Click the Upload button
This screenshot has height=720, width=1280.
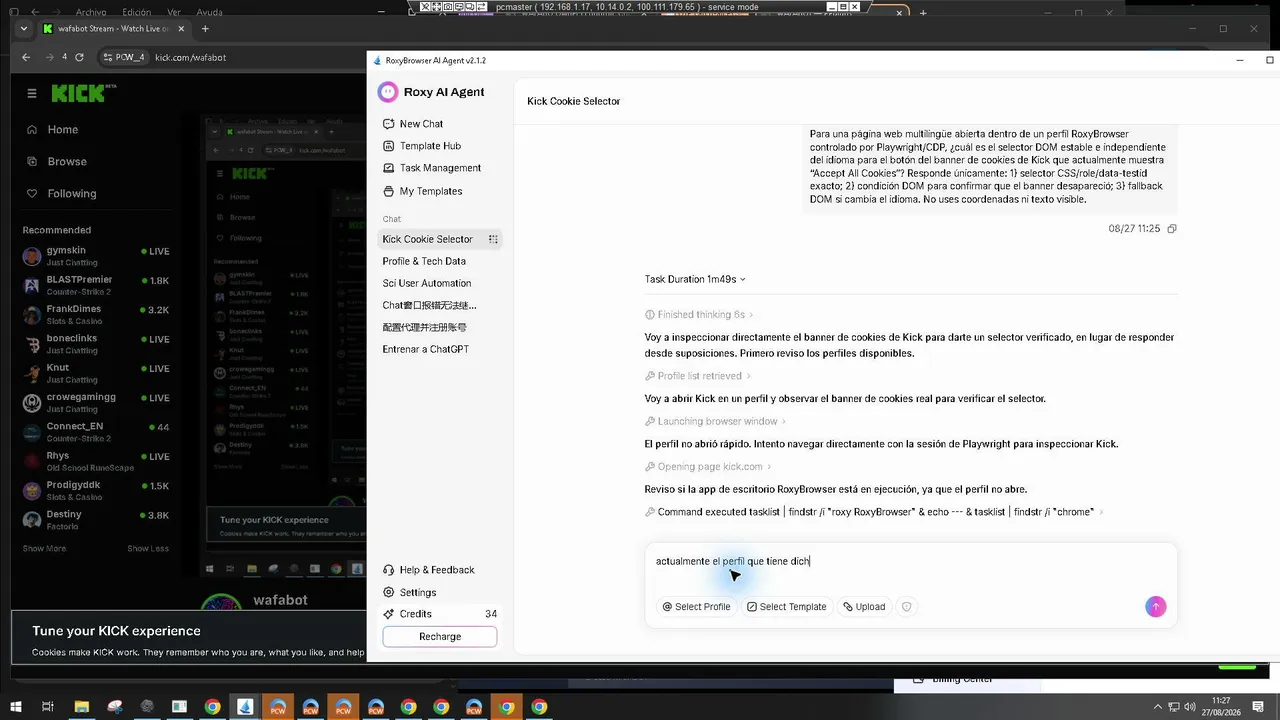[864, 606]
